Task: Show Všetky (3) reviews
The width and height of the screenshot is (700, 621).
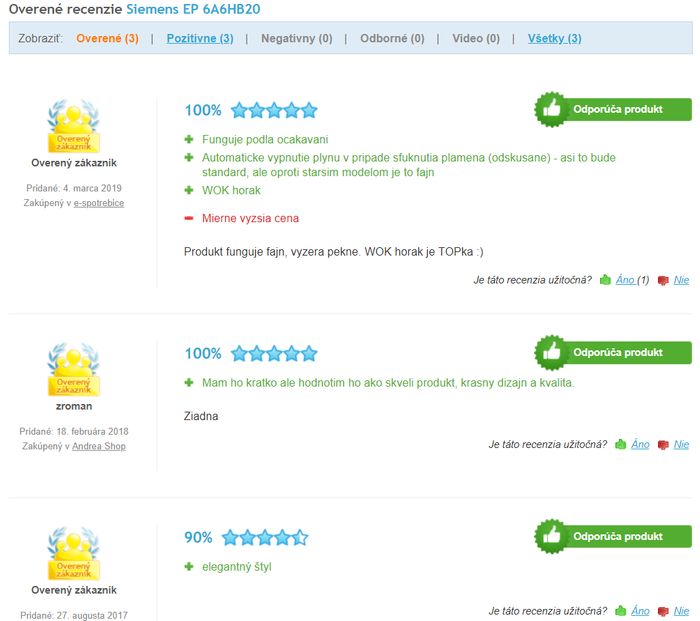Action: 554,38
